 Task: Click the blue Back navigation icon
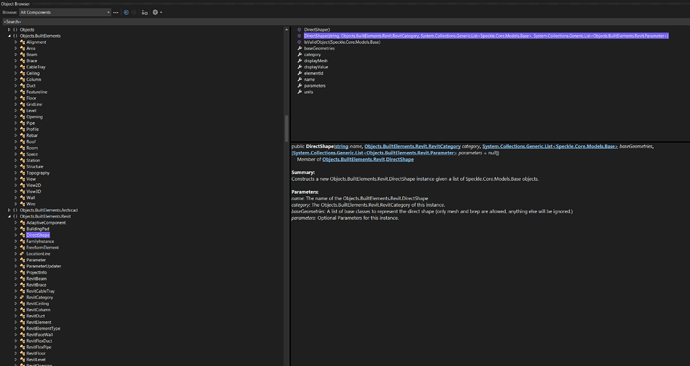tap(126, 12)
